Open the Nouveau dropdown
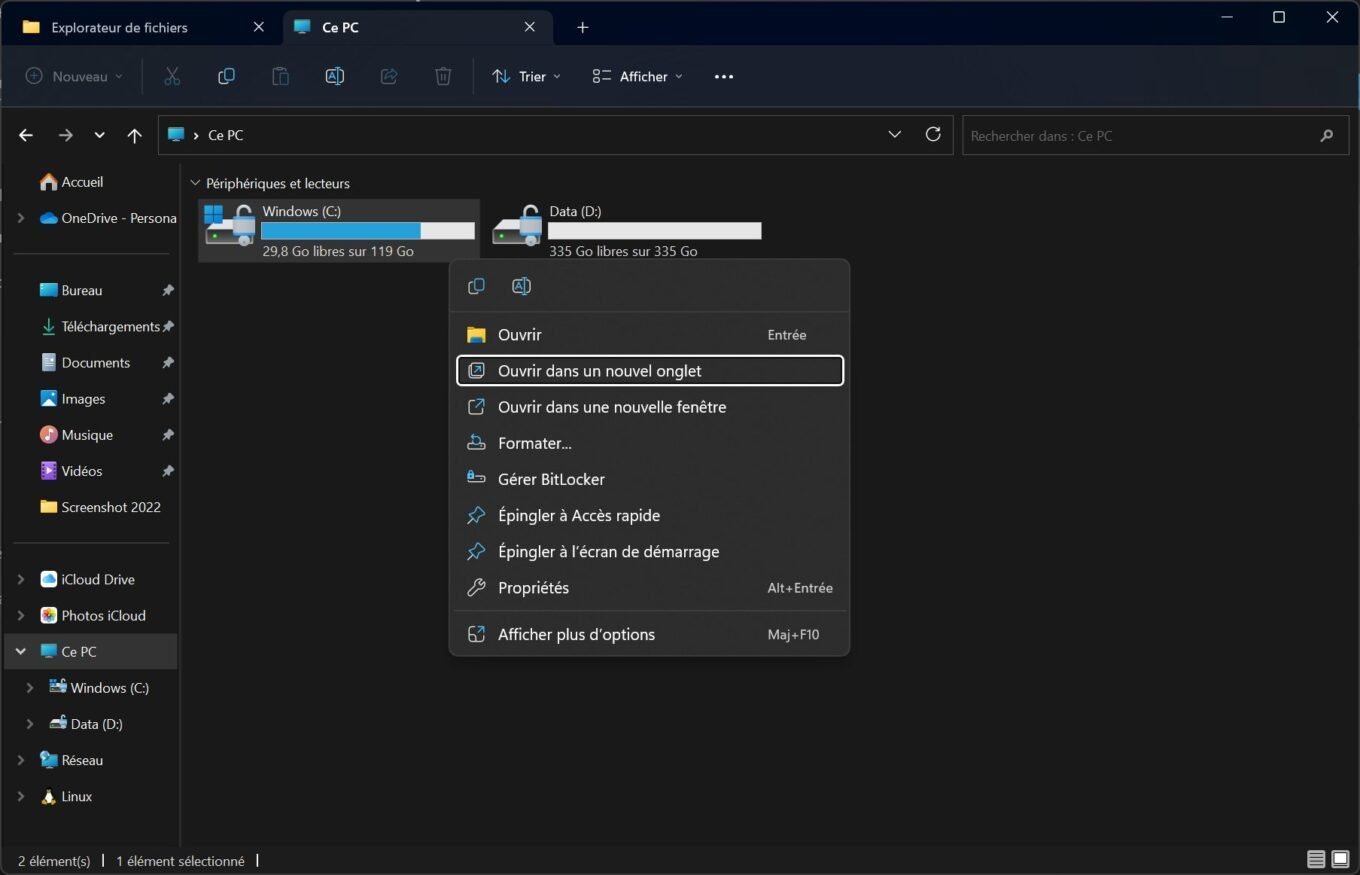 (x=74, y=76)
